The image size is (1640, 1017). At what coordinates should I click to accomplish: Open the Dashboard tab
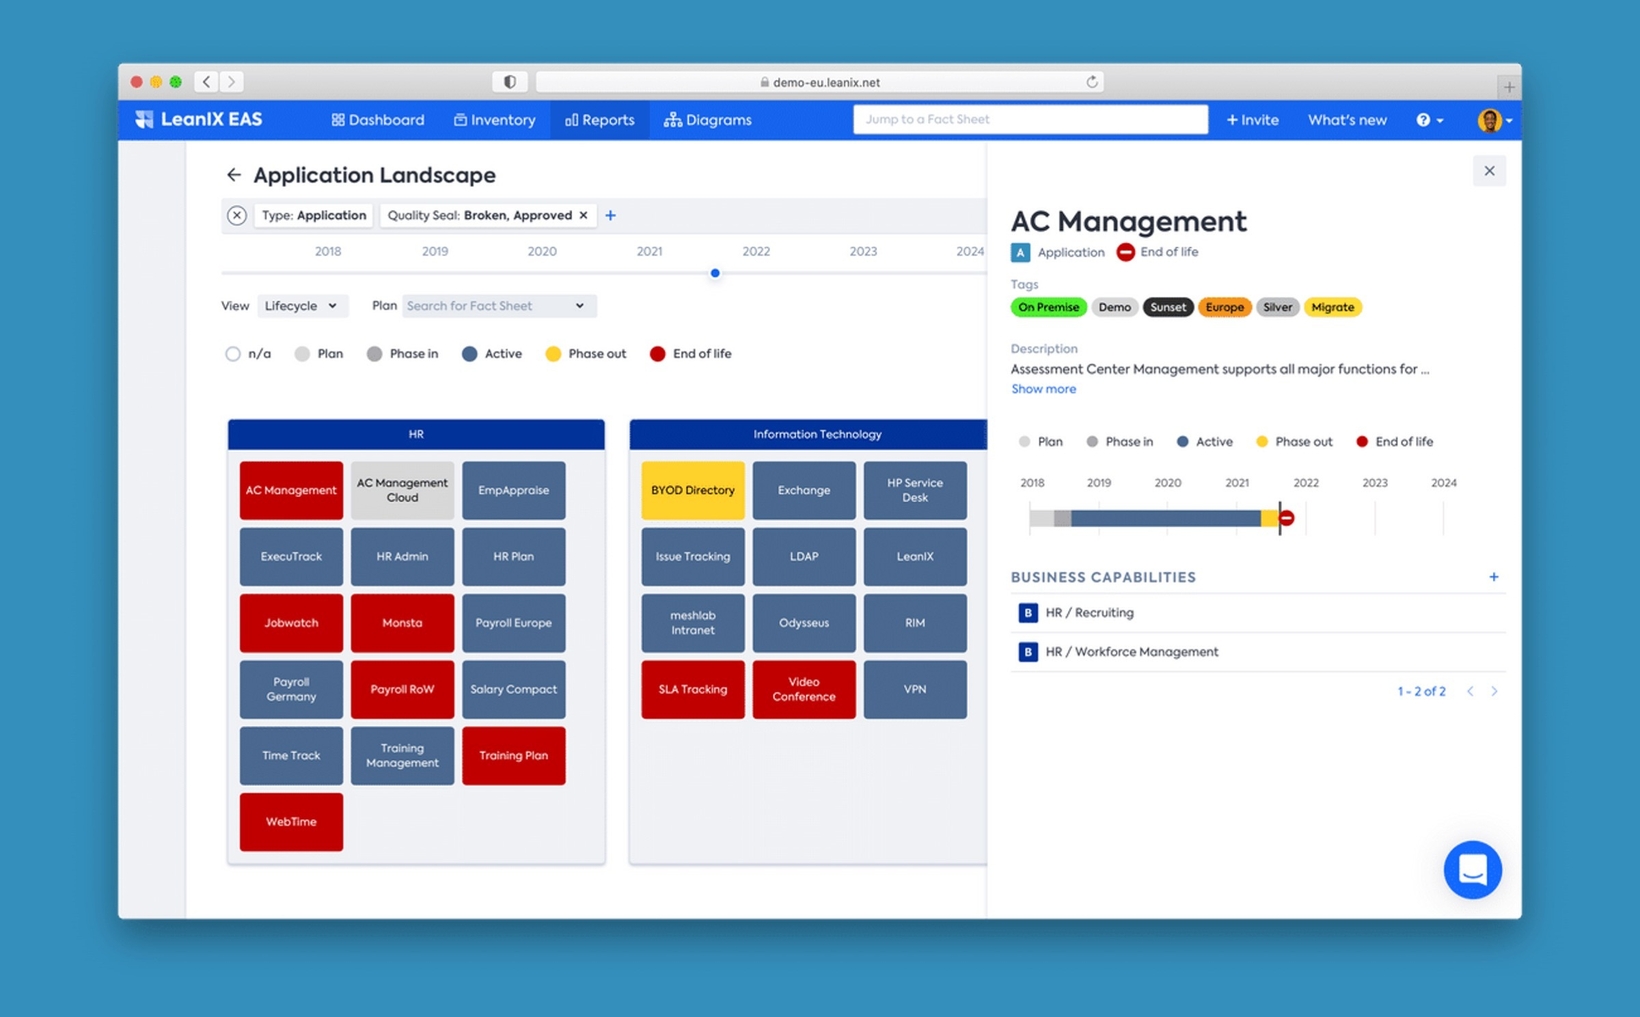378,120
